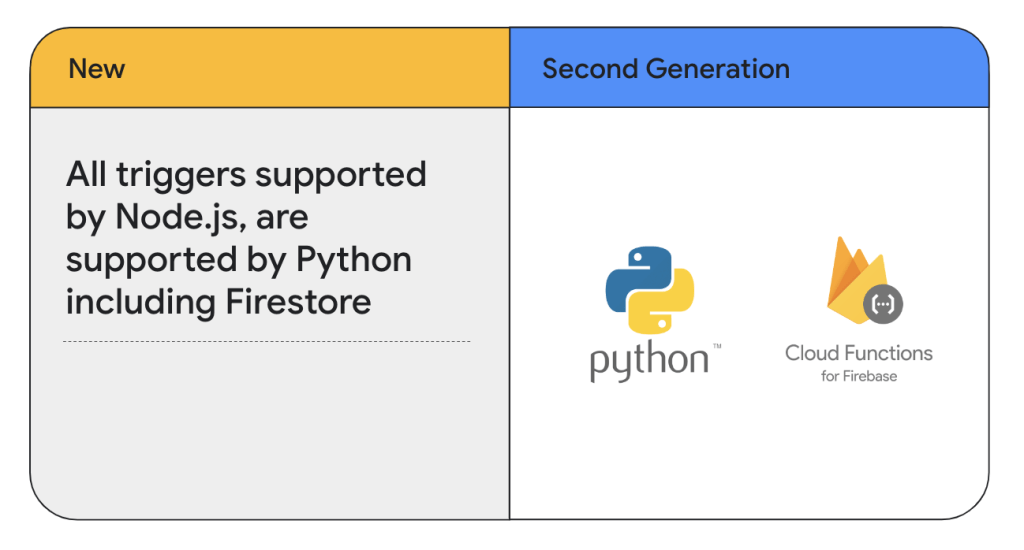Click the lowercase "python" wordmark
This screenshot has height=550, width=1024.
(648, 360)
